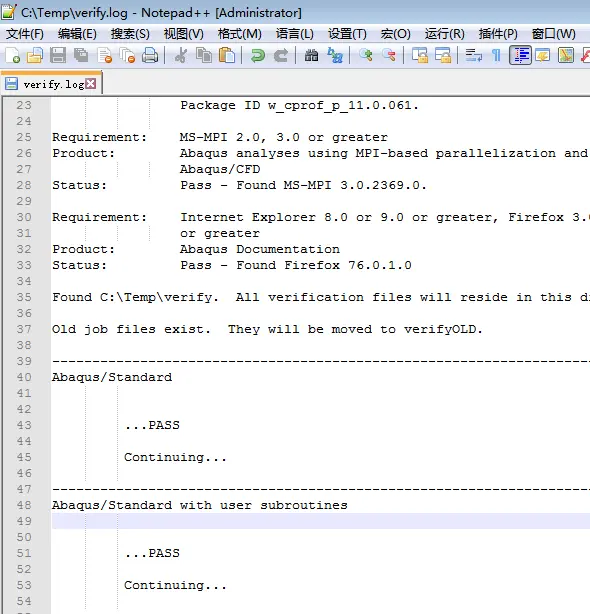590x614 pixels.
Task: Toggle synchronized vertical scrolling icon
Action: pos(420,56)
